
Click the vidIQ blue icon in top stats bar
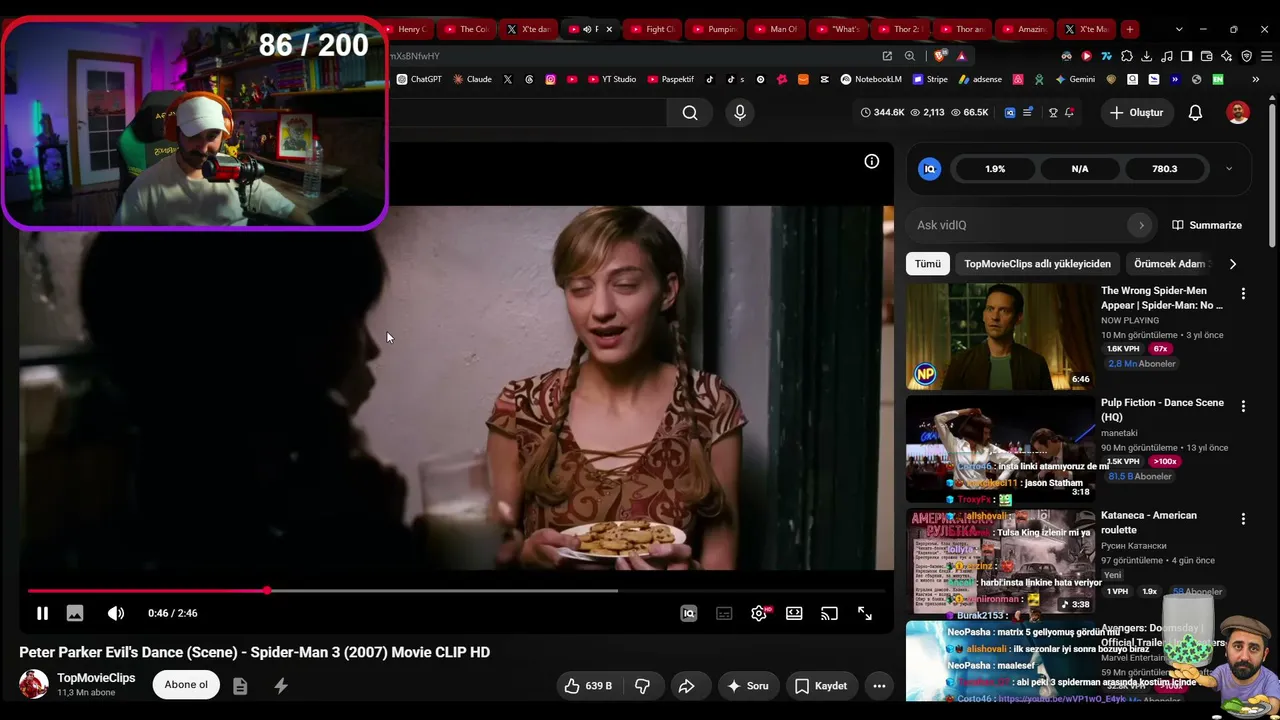1010,113
